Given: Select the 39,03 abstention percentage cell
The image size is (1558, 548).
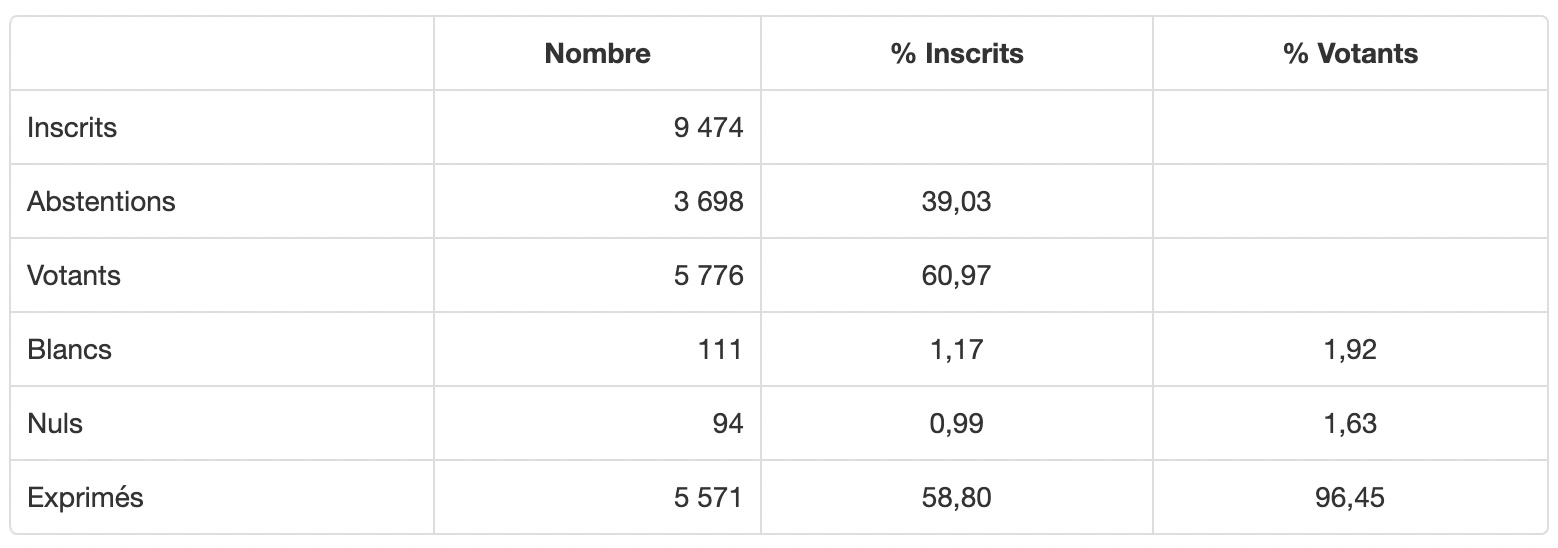Looking at the screenshot, I should pos(956,202).
